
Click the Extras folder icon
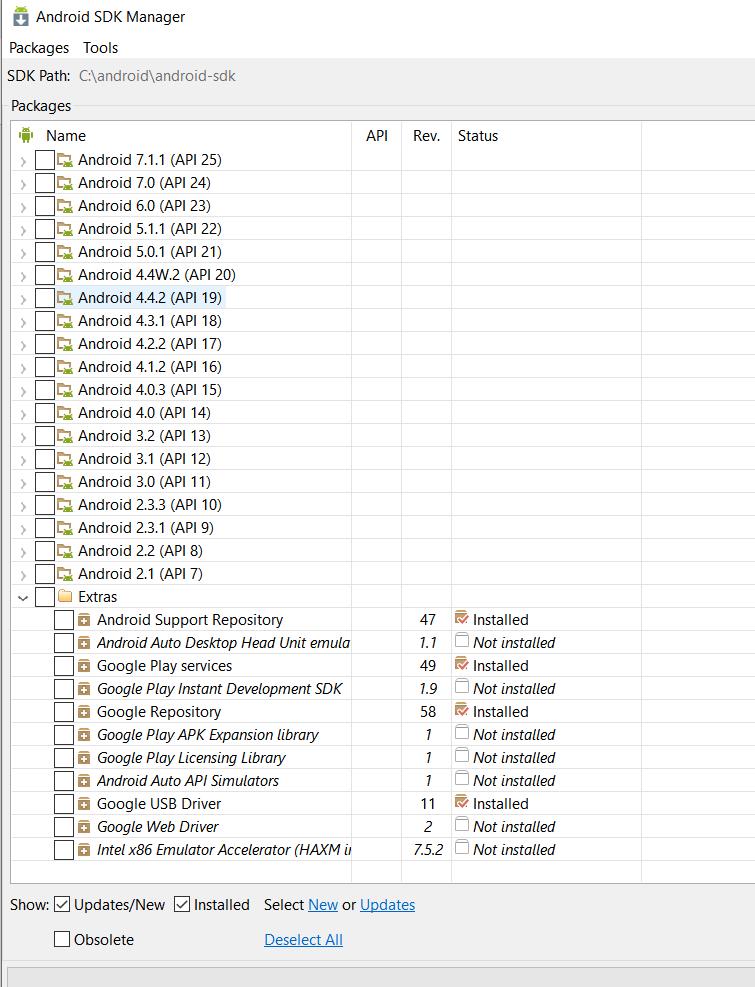click(65, 596)
